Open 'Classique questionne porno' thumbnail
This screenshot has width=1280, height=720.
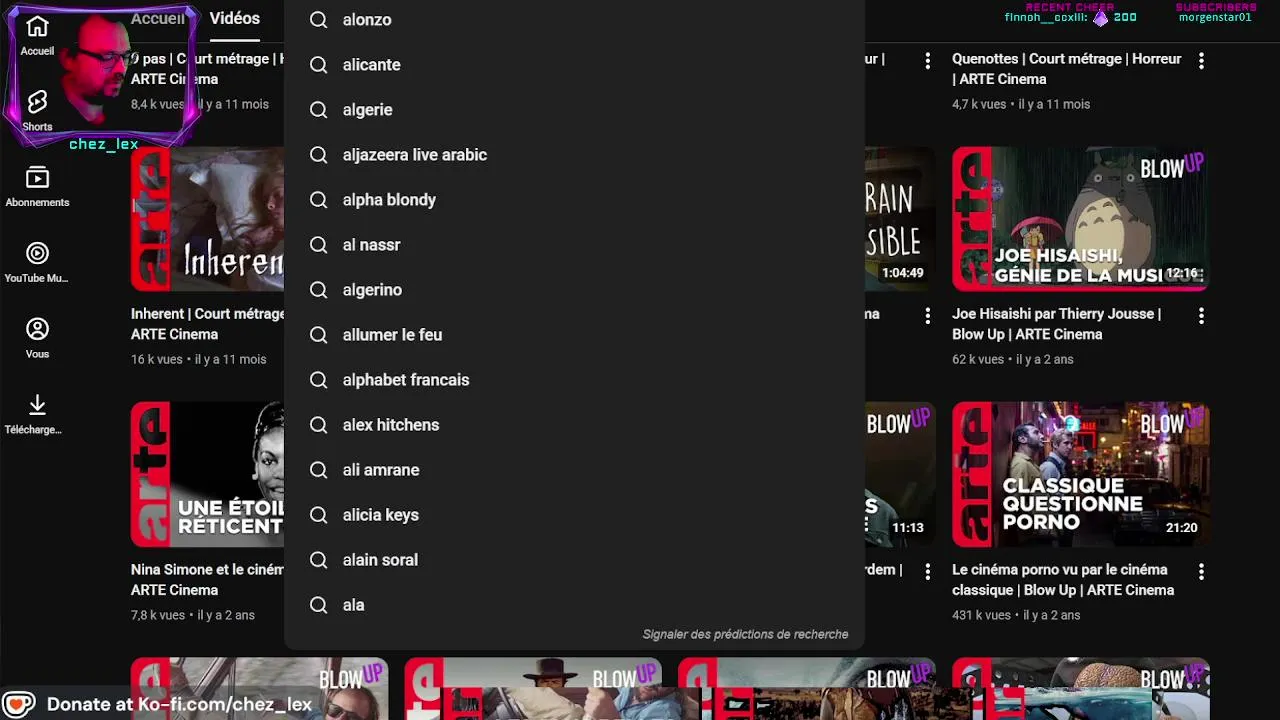pos(1080,475)
